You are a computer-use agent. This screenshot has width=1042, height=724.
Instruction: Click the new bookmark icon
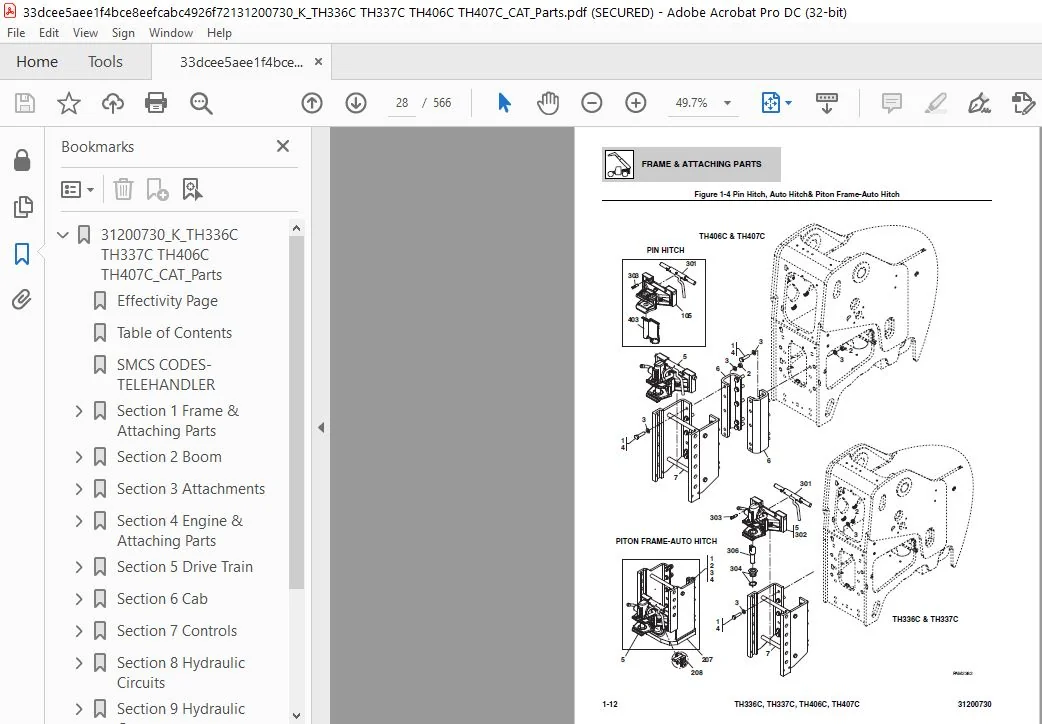tap(157, 189)
